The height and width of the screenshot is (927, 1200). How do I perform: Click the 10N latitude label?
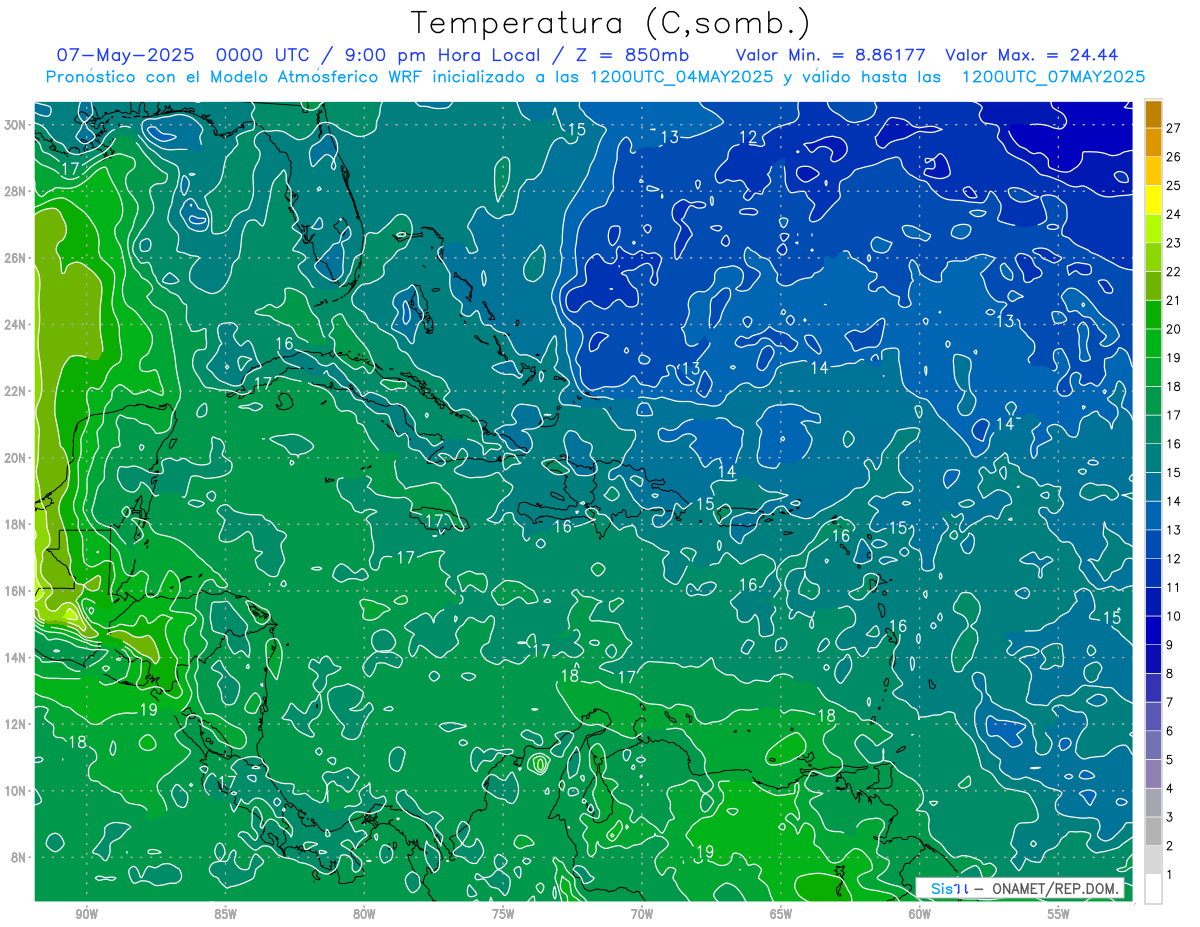[x=16, y=791]
